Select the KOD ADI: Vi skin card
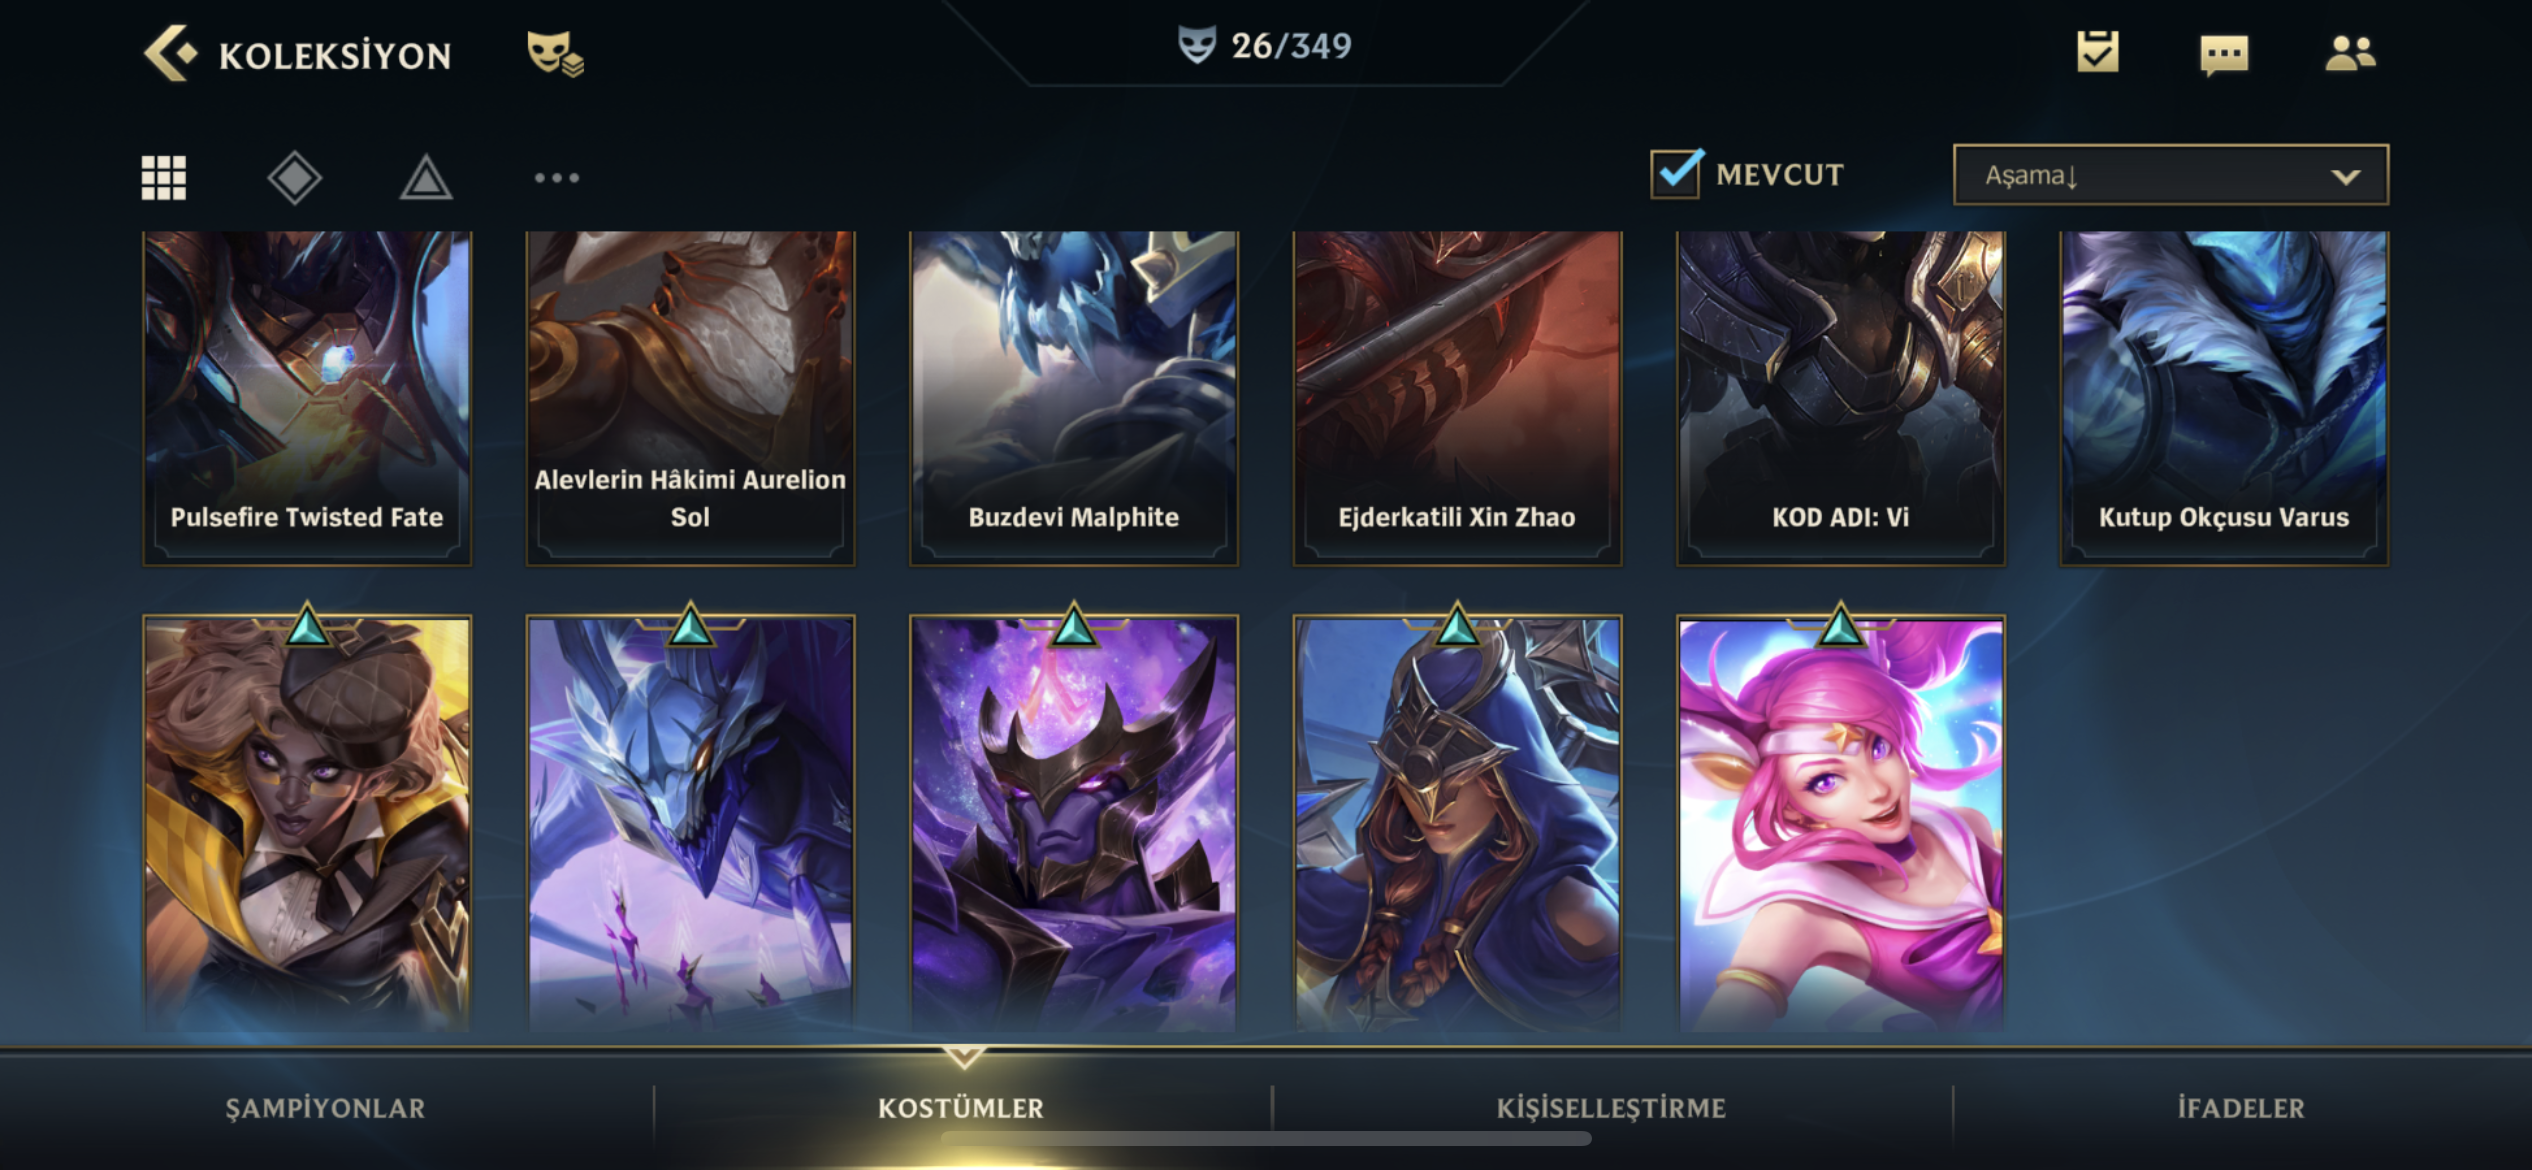The width and height of the screenshot is (2532, 1170). click(1841, 399)
